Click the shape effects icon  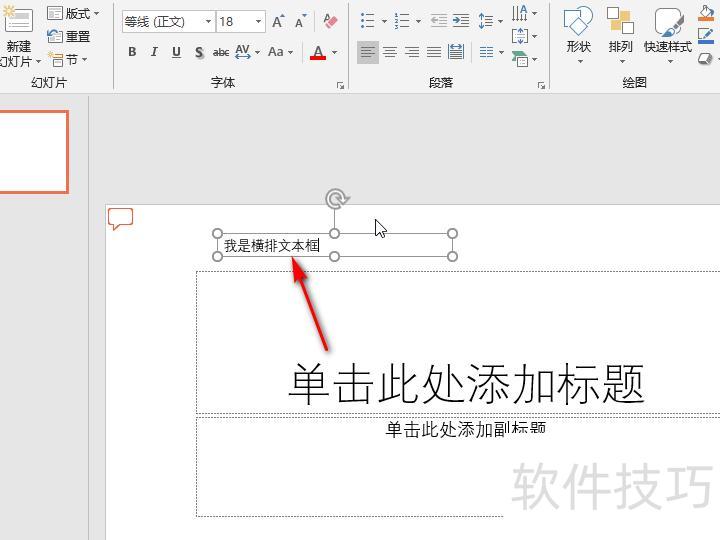[705, 59]
